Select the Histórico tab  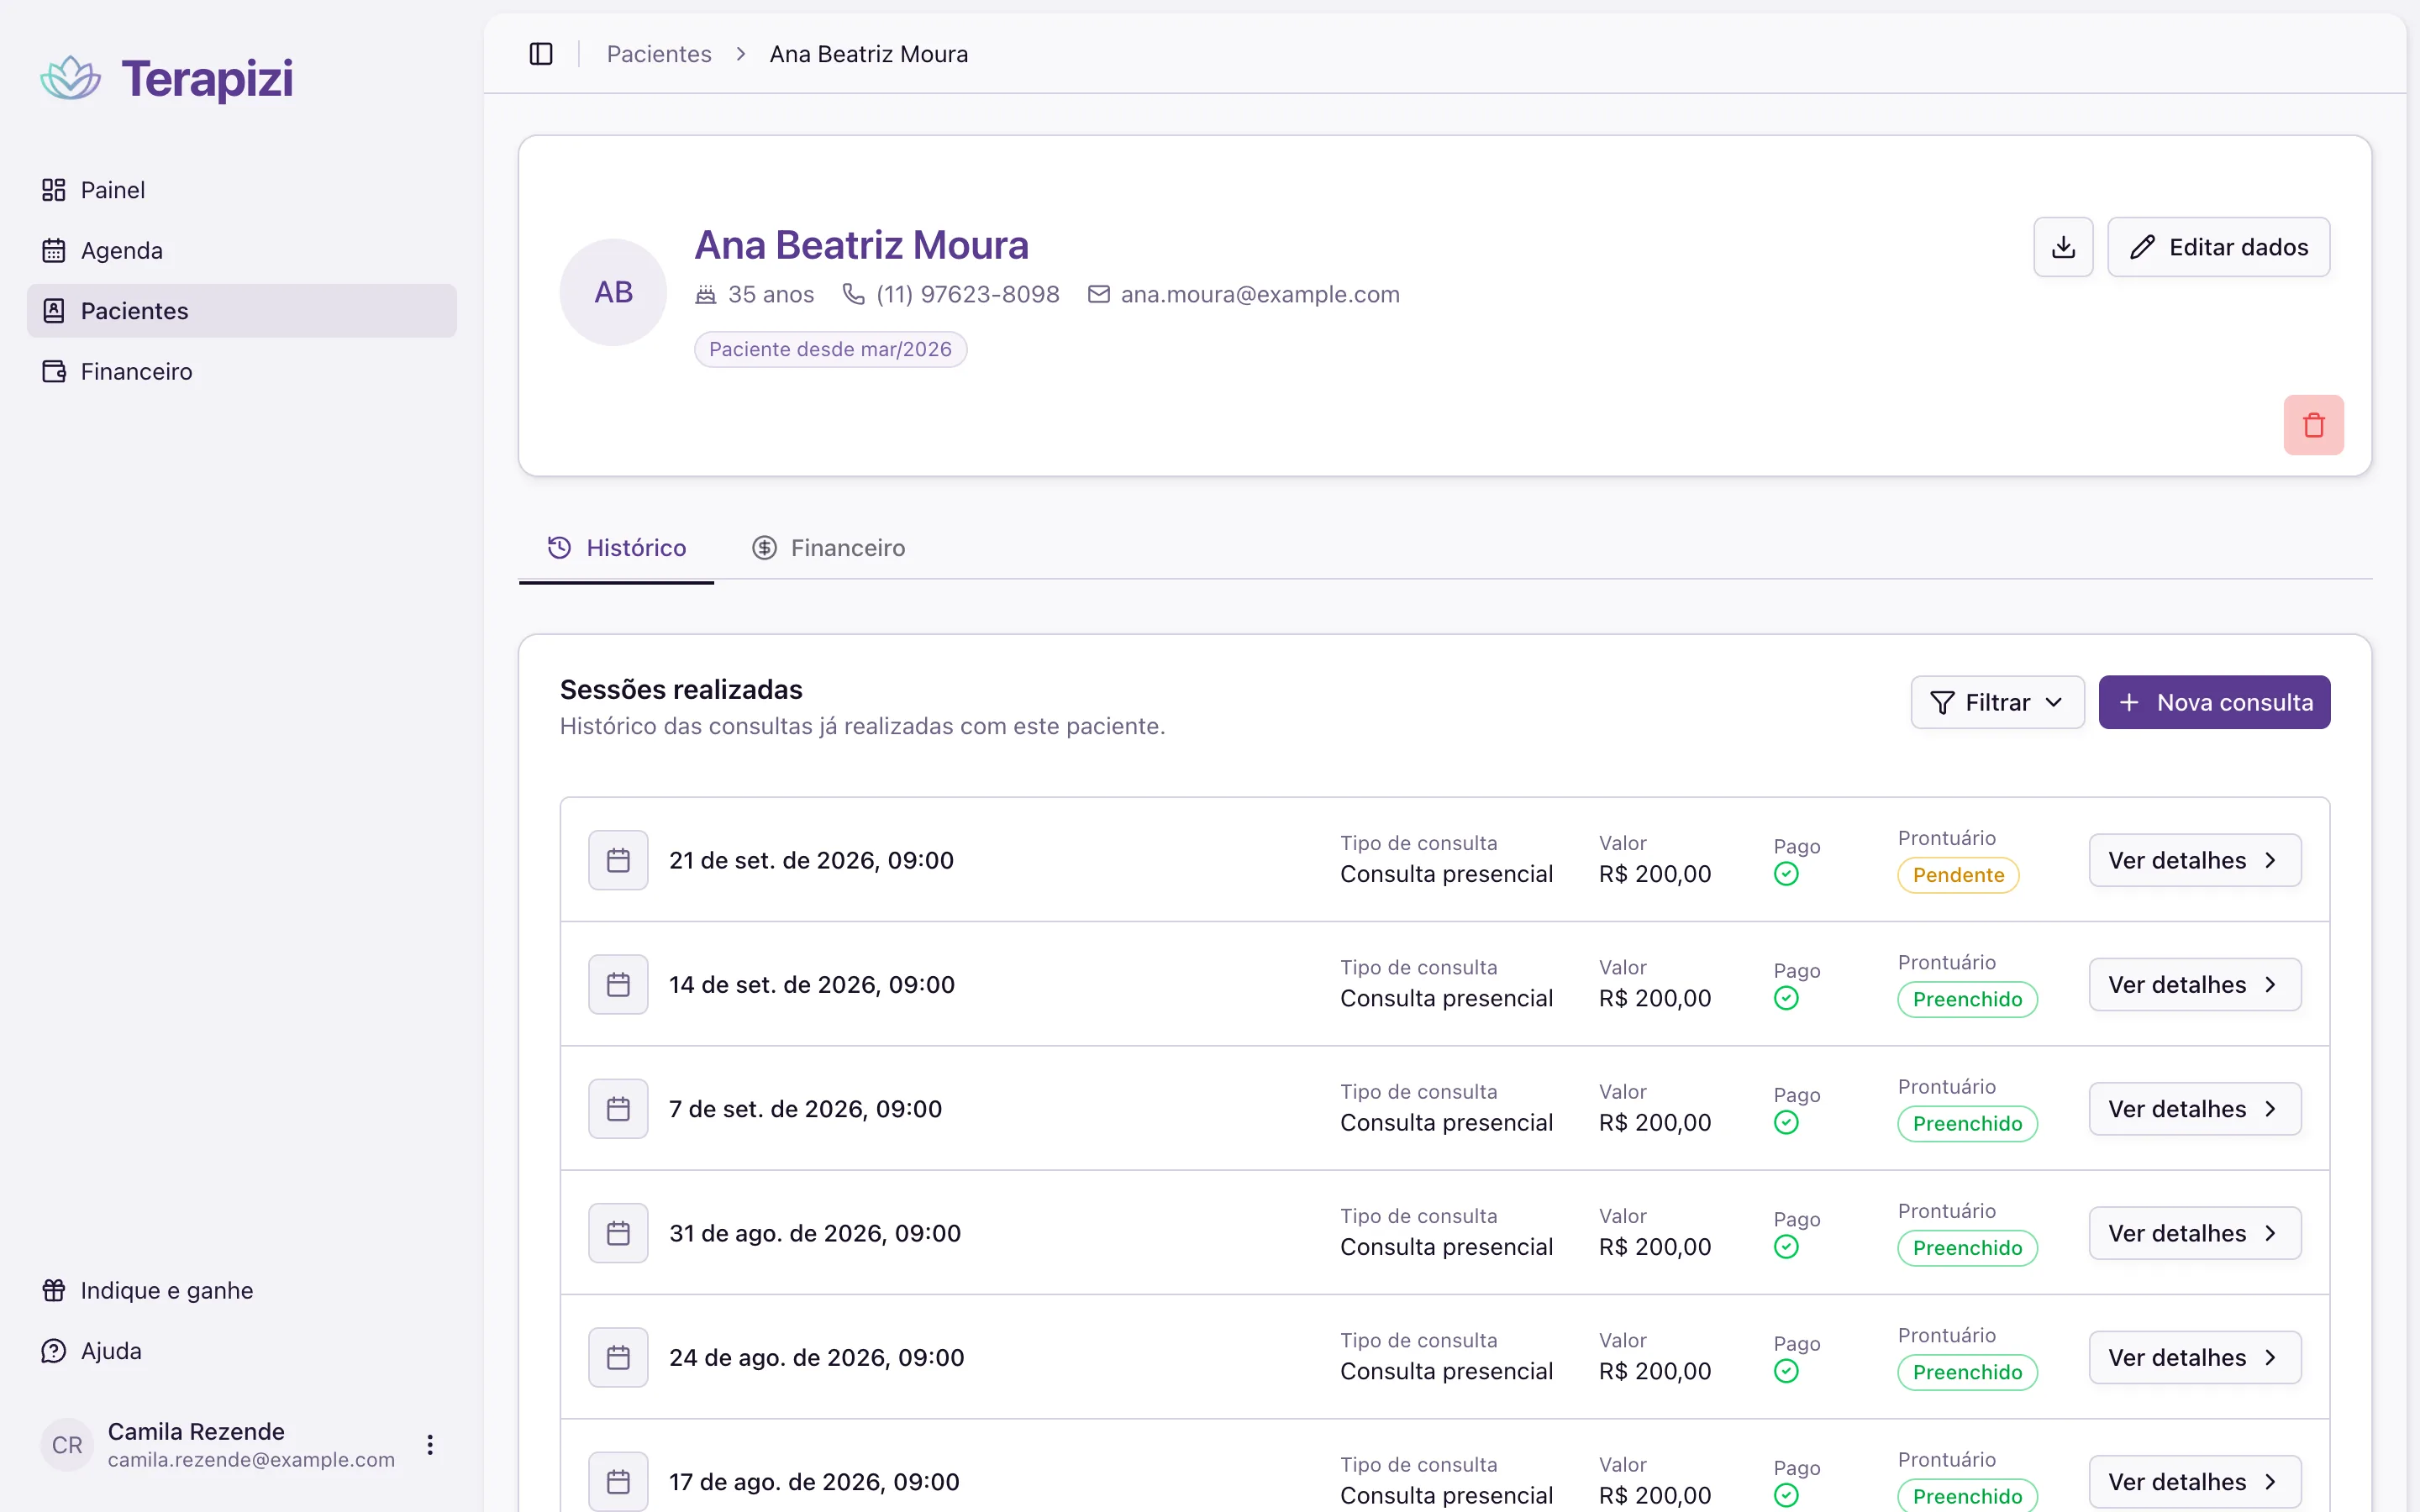[616, 548]
